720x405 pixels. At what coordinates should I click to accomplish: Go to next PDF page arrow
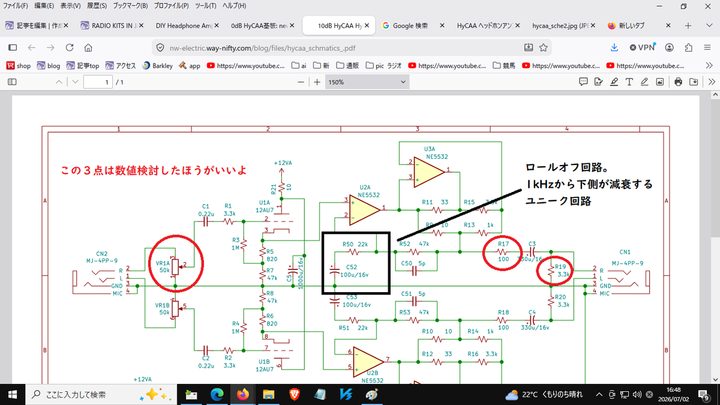[x=75, y=82]
